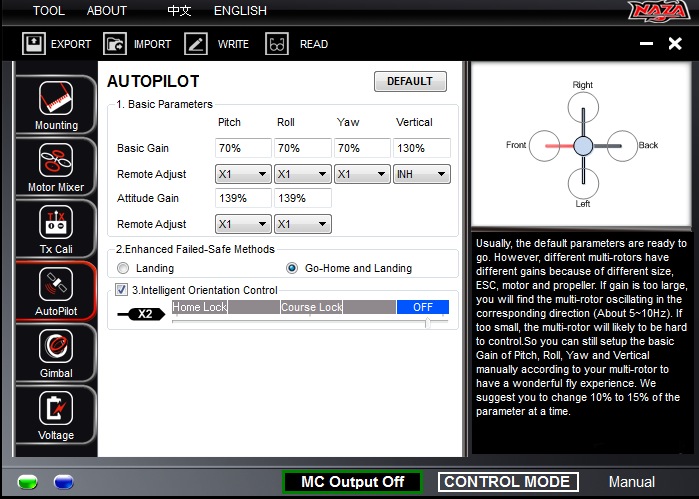The image size is (699, 499).
Task: Open the Tx Cali calibration icon
Action: [56, 222]
